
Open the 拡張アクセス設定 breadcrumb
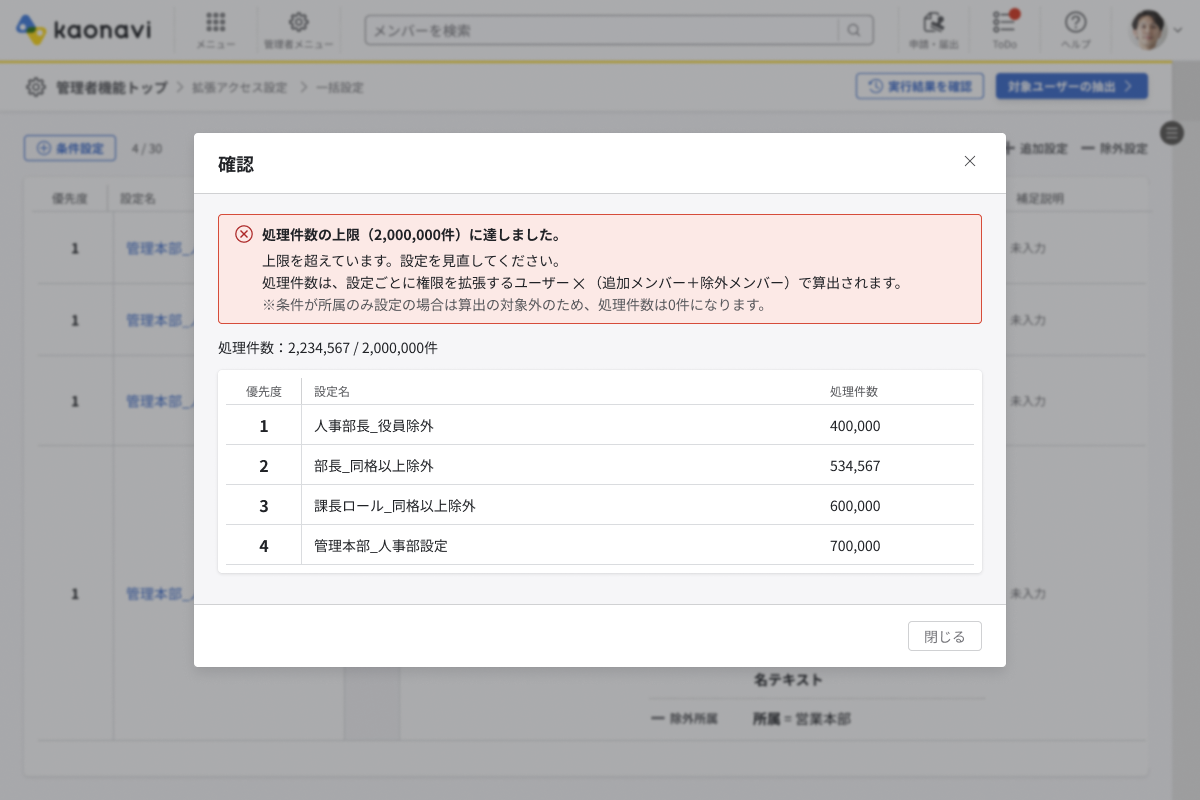239,87
